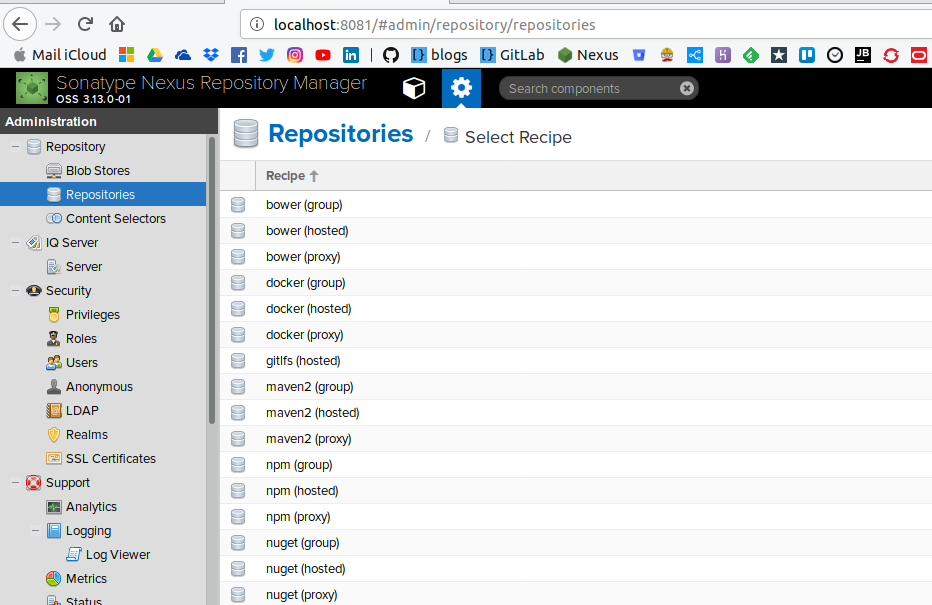The height and width of the screenshot is (605, 932).
Task: Select the nuget (group) recipe
Action: point(575,543)
